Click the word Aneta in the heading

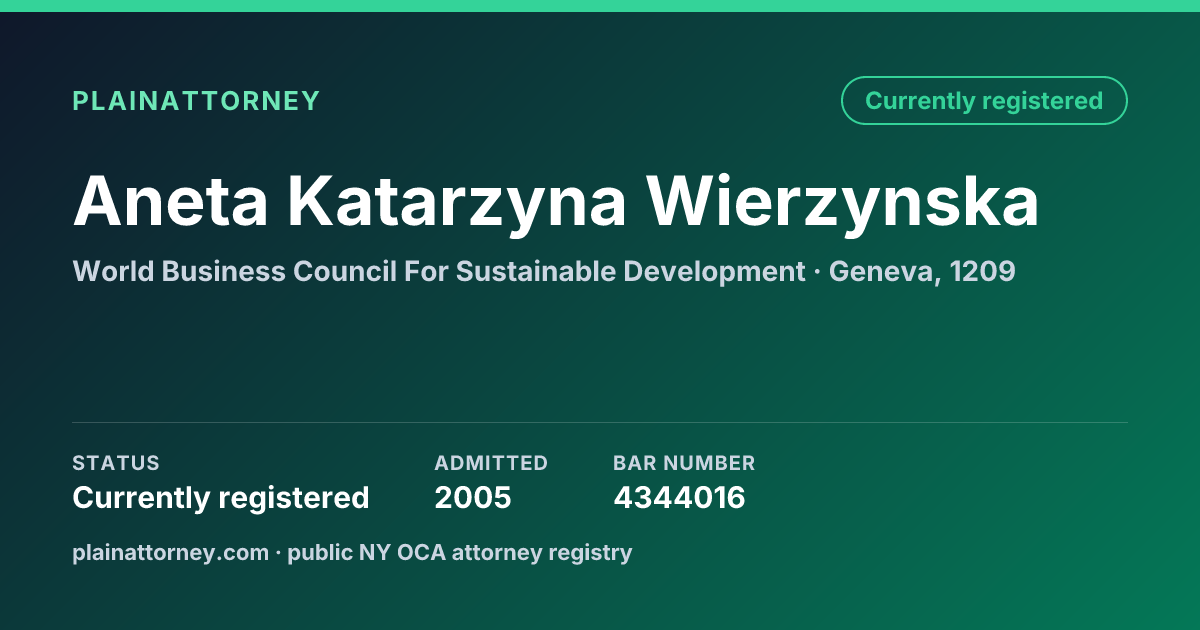click(x=171, y=202)
